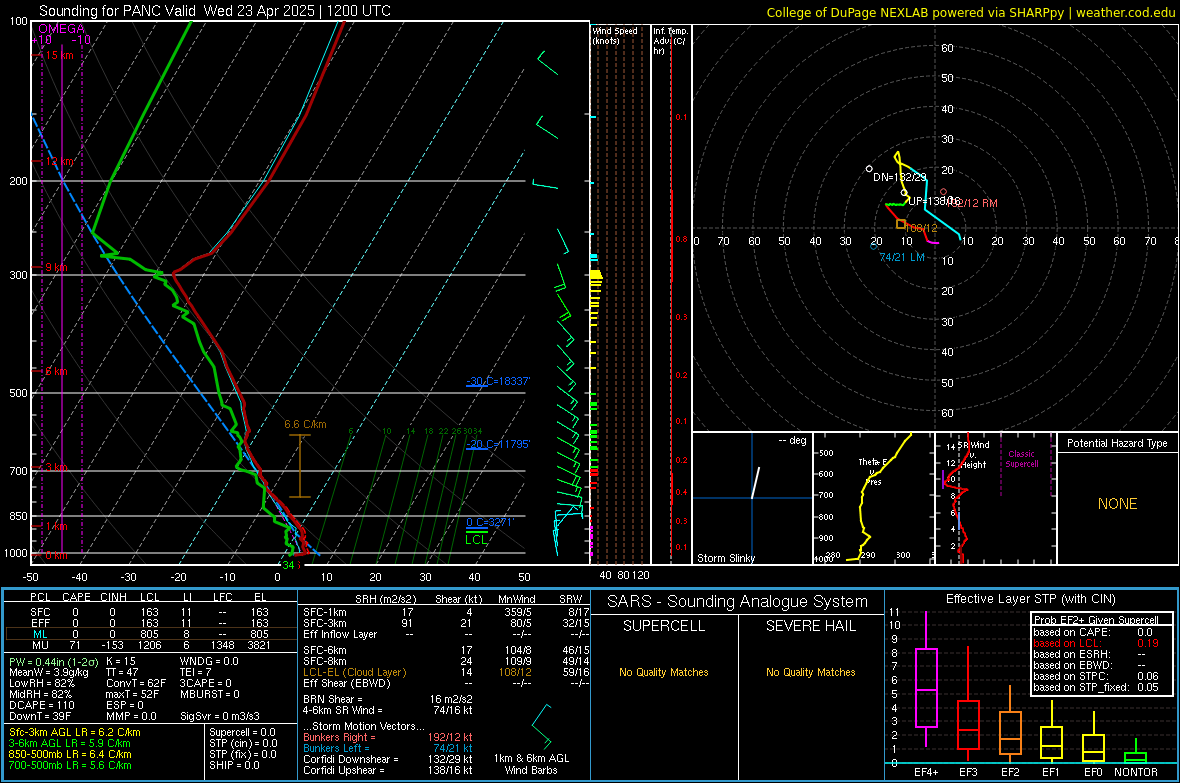Select the 9 km height marker
The width and height of the screenshot is (1180, 783).
(x=56, y=267)
